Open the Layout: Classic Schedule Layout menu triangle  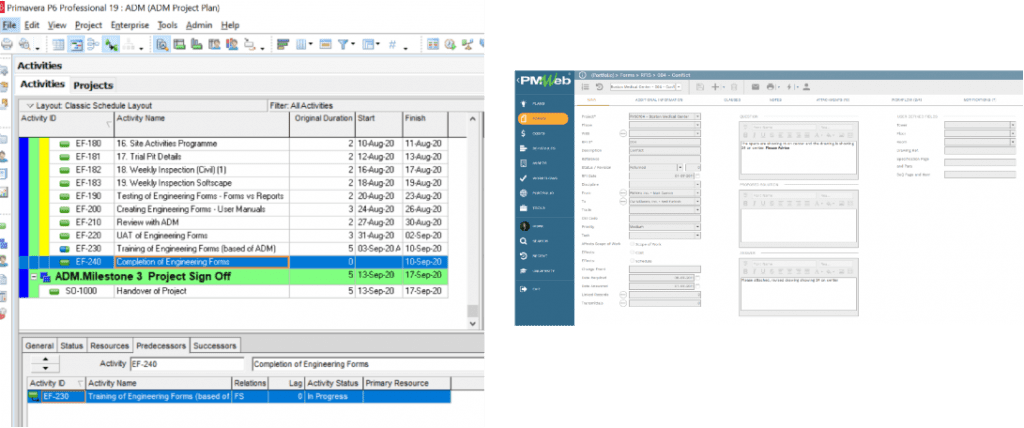29,106
